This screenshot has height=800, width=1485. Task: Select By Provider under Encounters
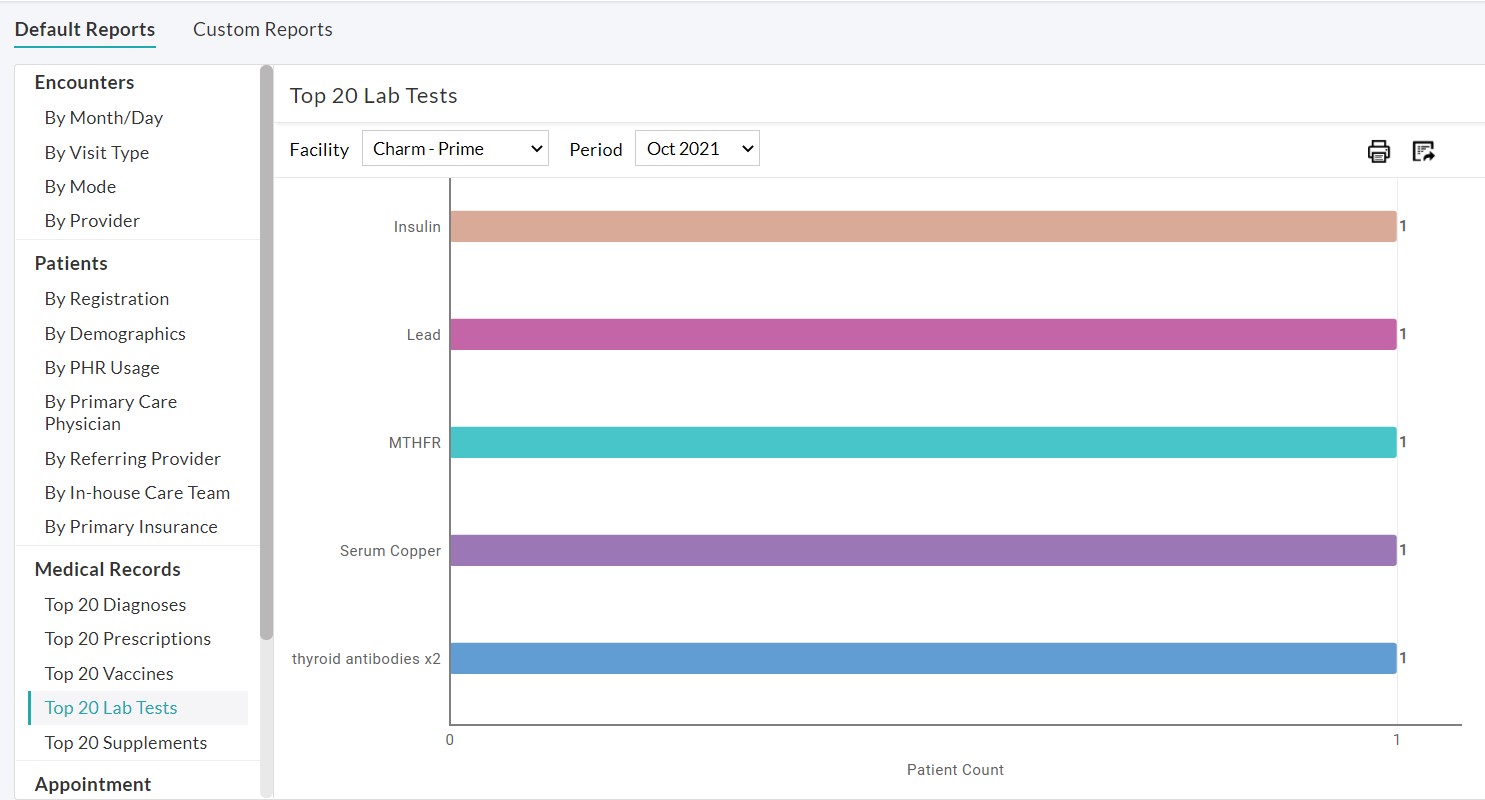[x=92, y=221]
